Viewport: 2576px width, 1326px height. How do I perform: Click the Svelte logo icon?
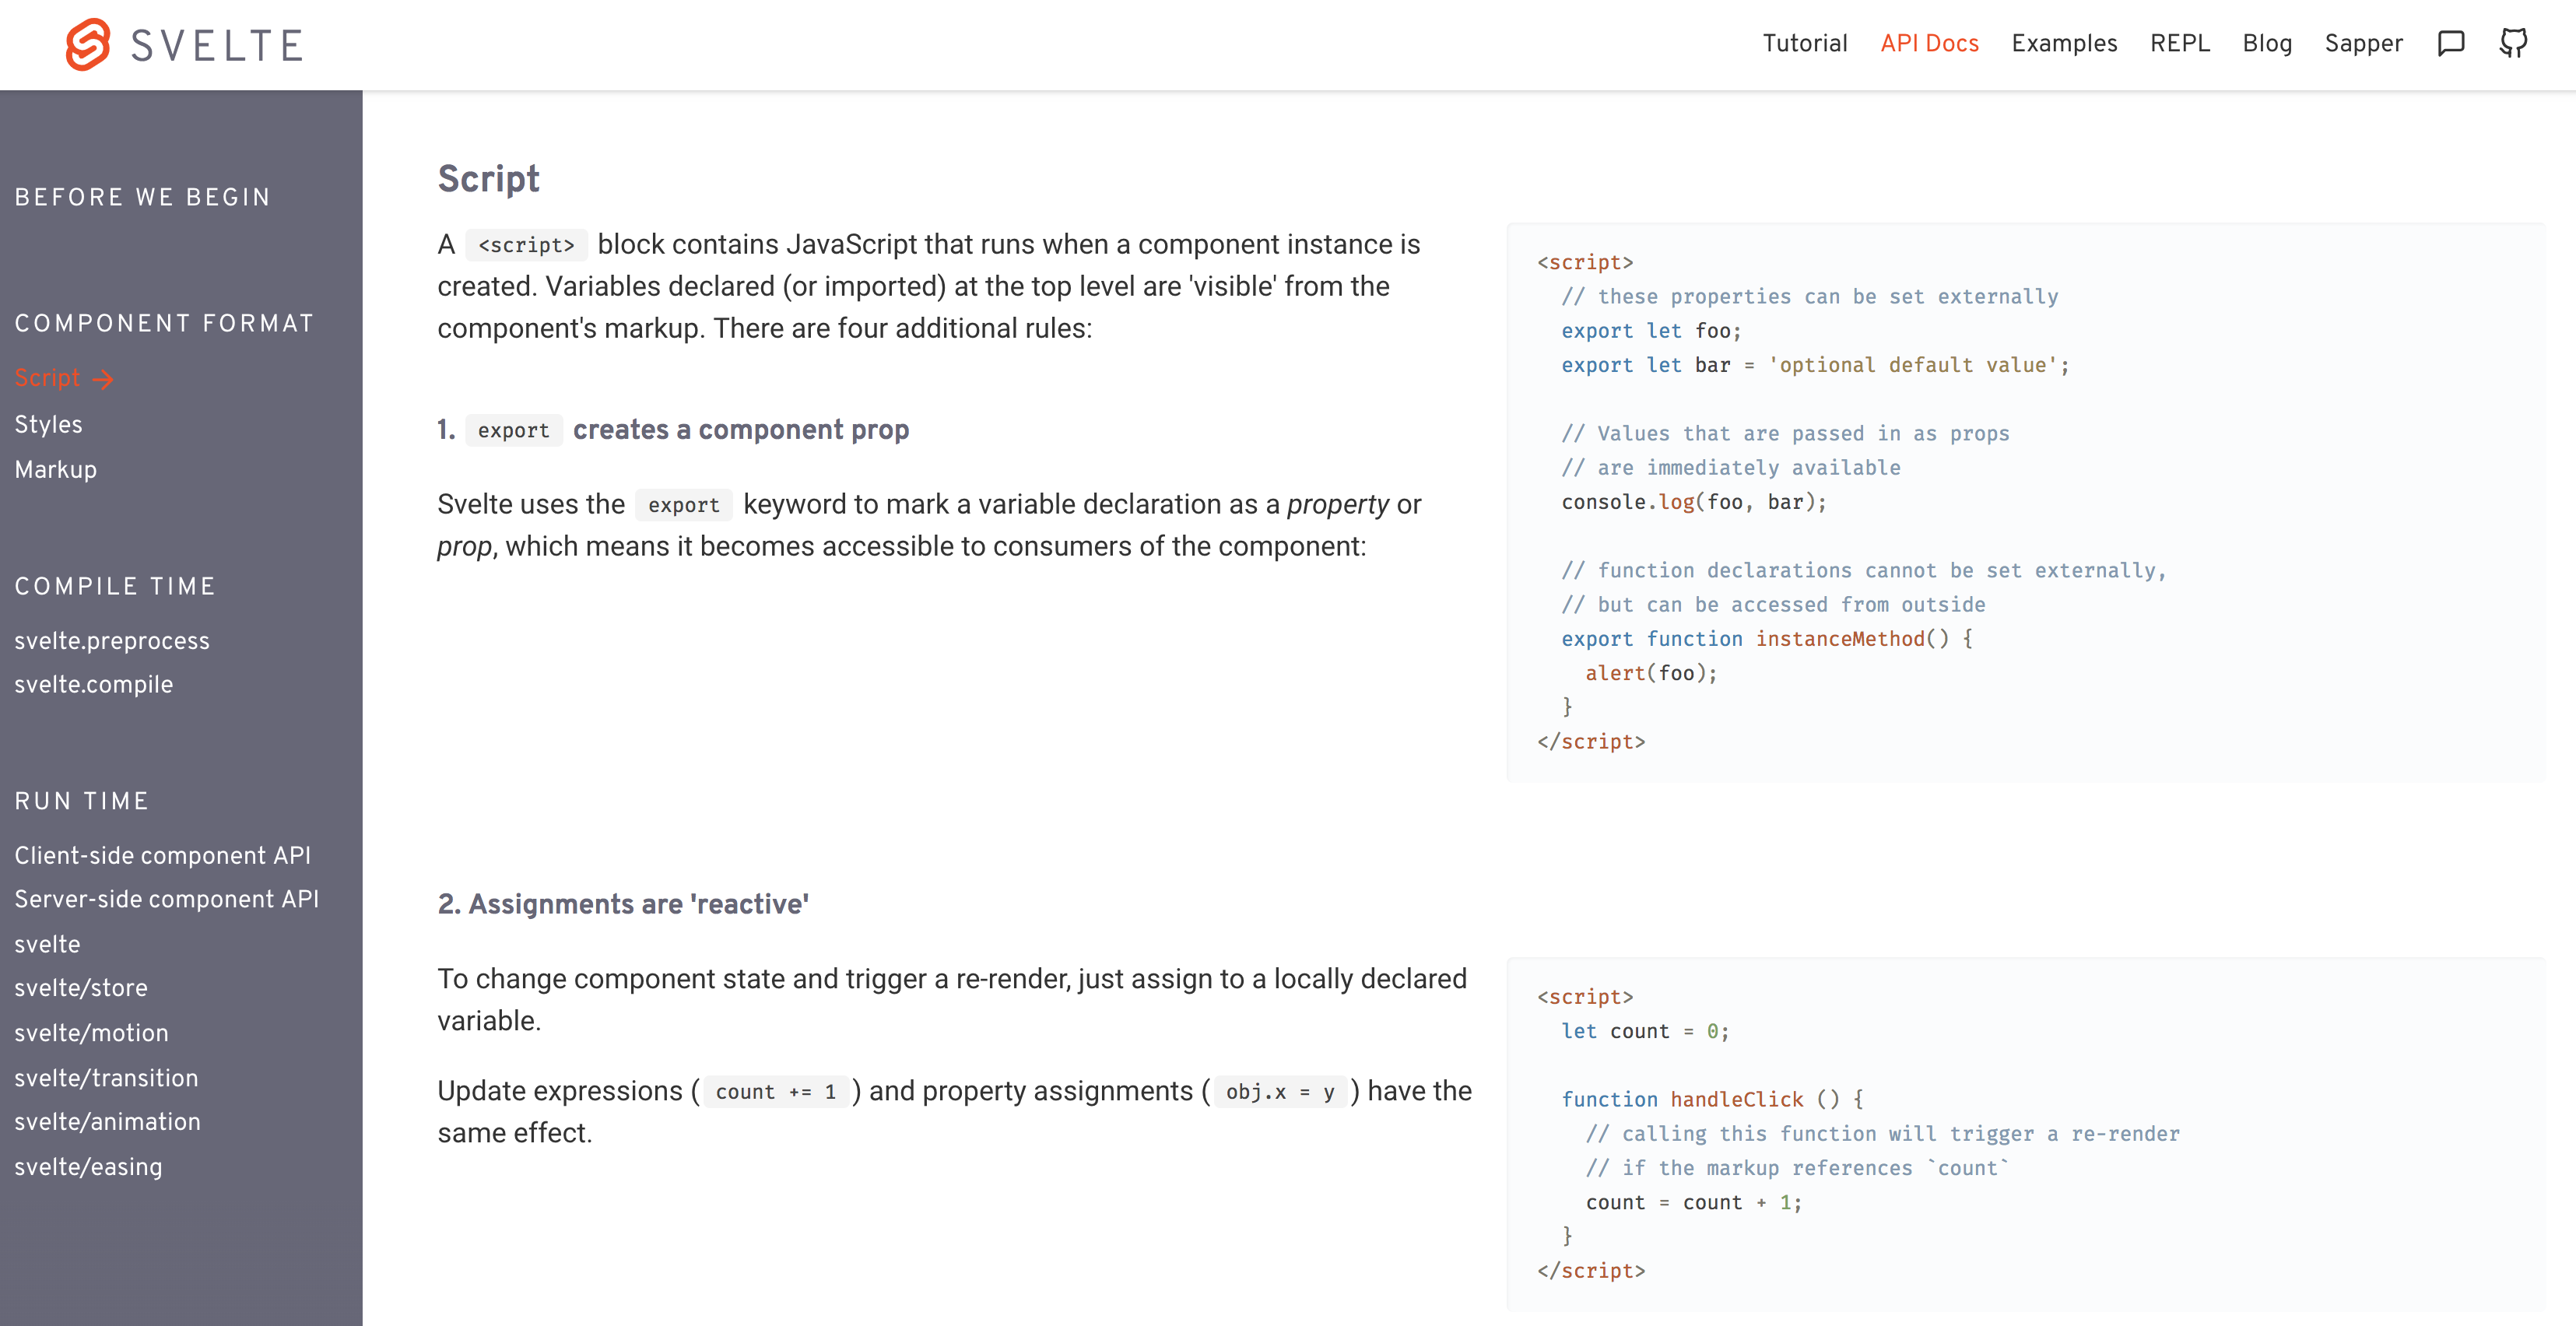(x=88, y=44)
